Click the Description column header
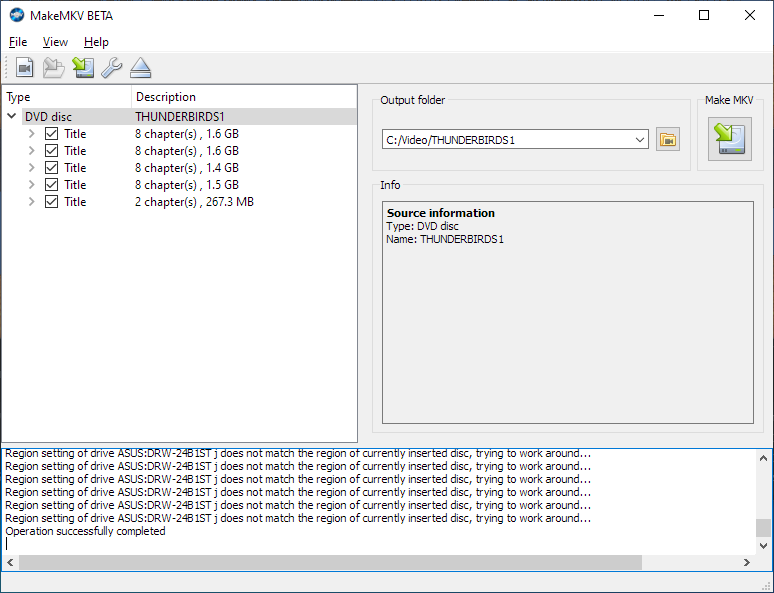 point(244,97)
